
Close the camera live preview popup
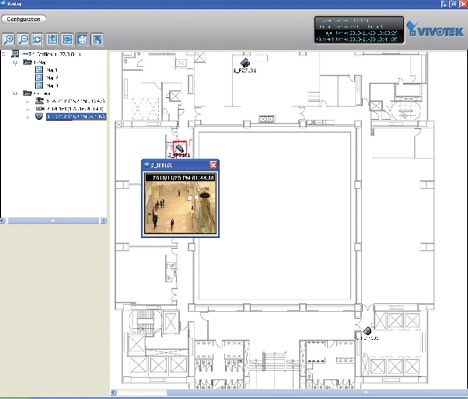point(213,165)
